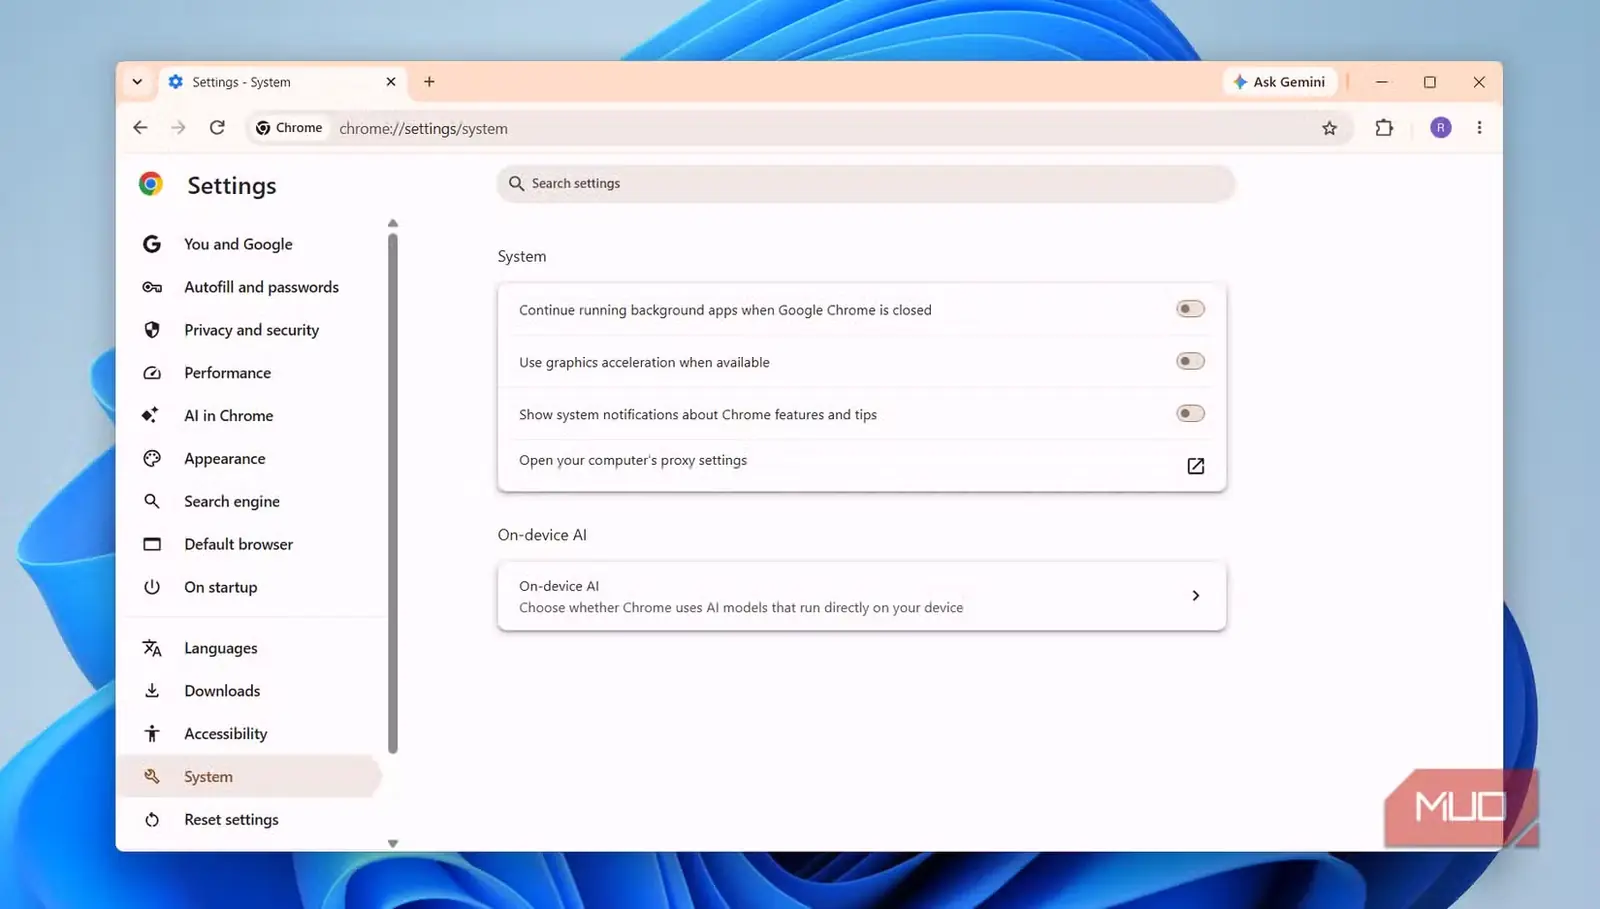This screenshot has width=1600, height=909.
Task: Select System in the sidebar
Action: 250,777
